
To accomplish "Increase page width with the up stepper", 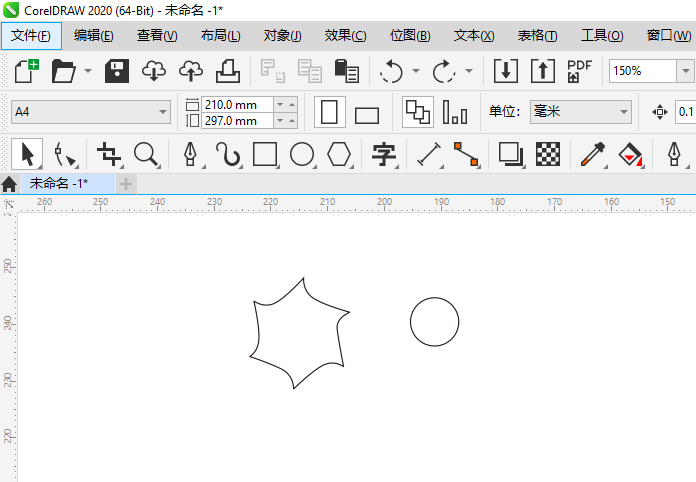I will pyautogui.click(x=292, y=105).
